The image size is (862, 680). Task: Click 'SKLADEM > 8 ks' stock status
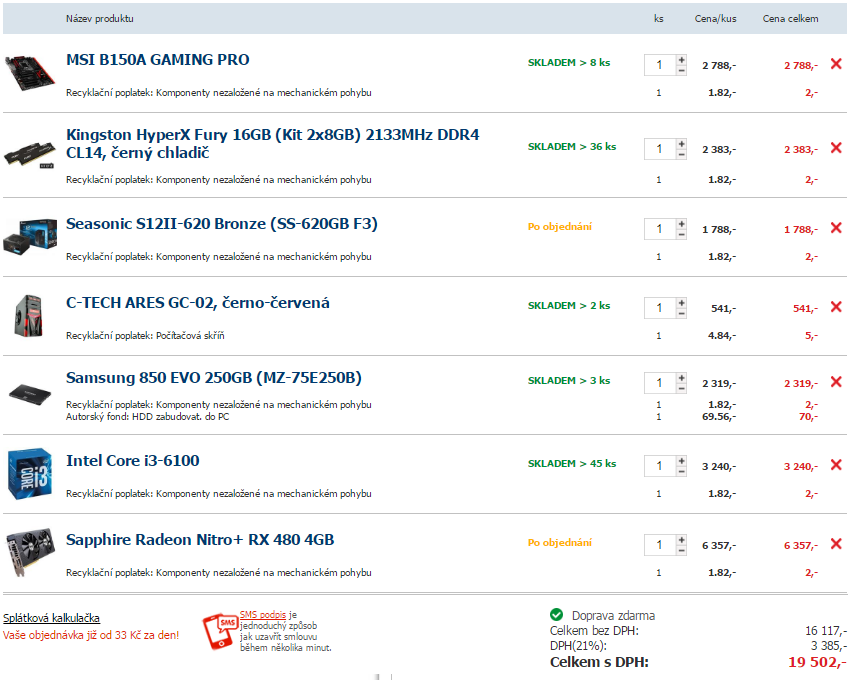(x=569, y=63)
